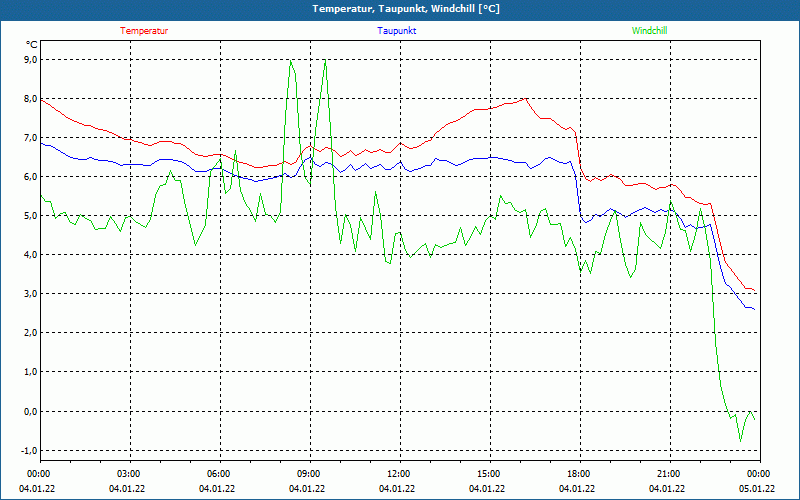Click the green Windchill legend label
The width and height of the screenshot is (800, 500).
pyautogui.click(x=649, y=31)
